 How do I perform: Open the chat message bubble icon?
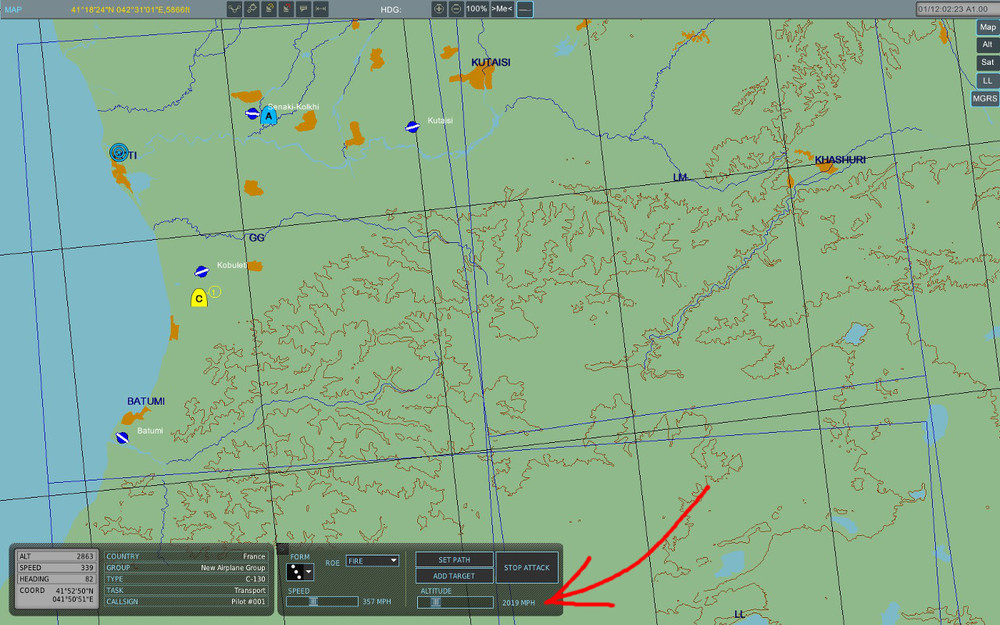[x=304, y=9]
